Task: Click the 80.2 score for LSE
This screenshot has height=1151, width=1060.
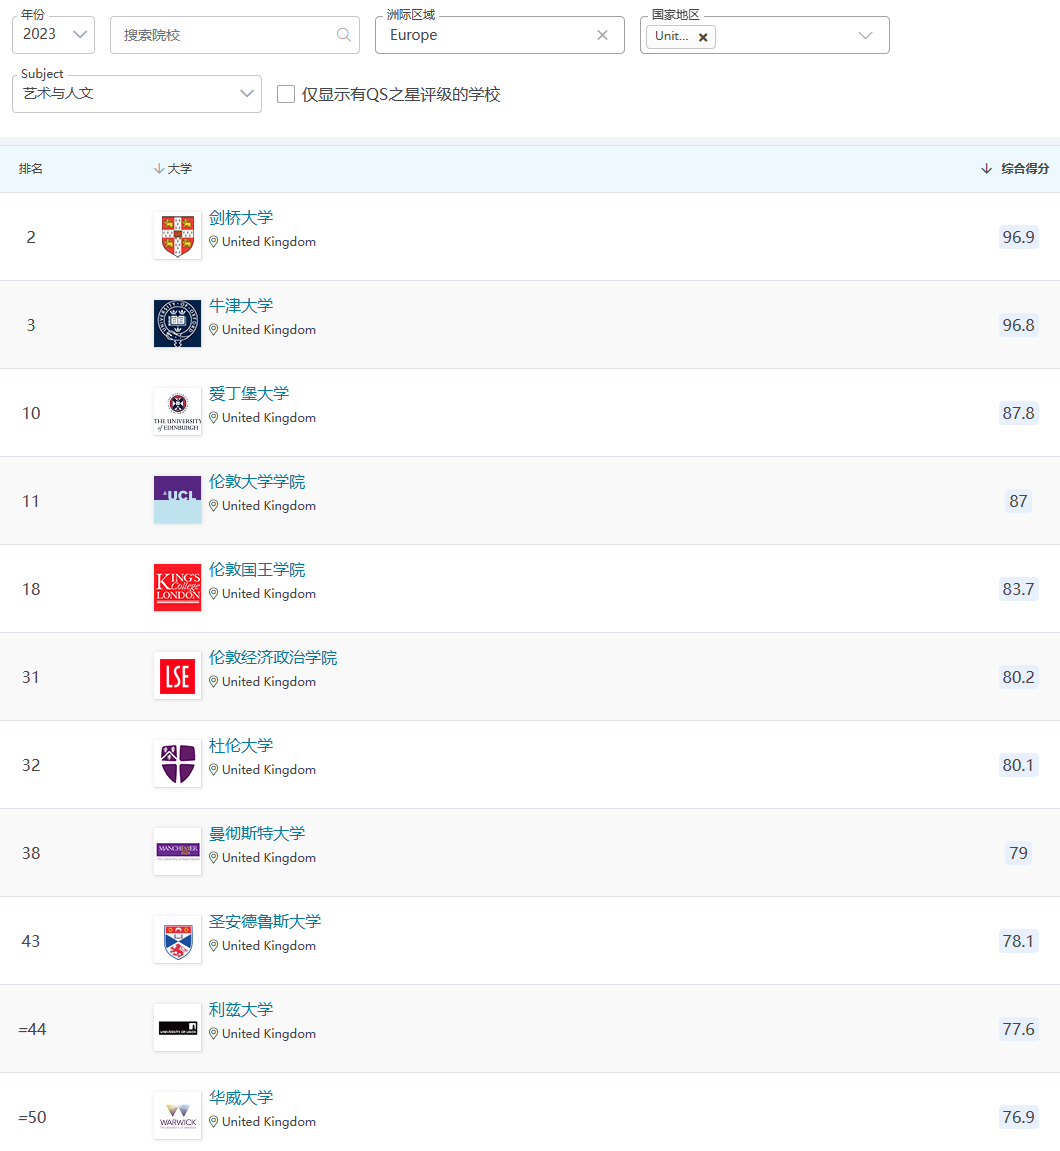Action: pyautogui.click(x=1018, y=677)
